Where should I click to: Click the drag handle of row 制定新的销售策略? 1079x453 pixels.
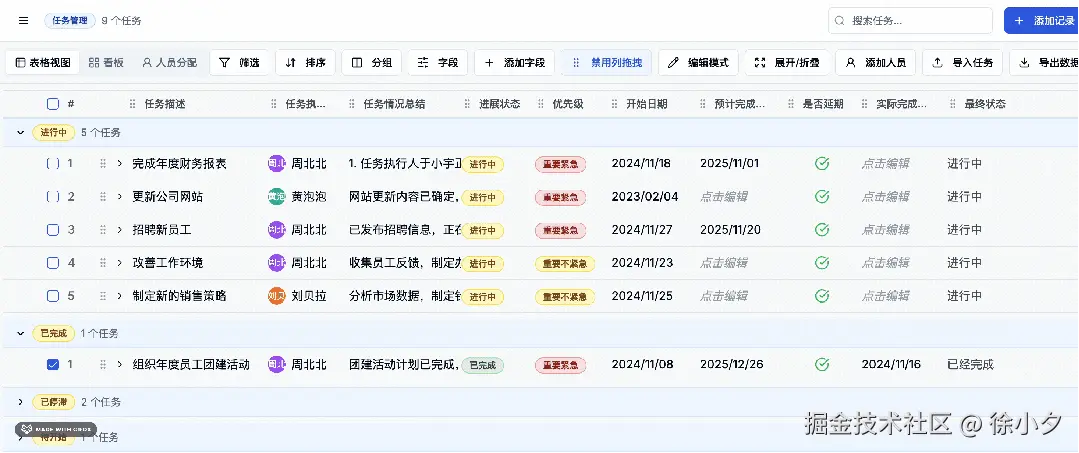(103, 296)
